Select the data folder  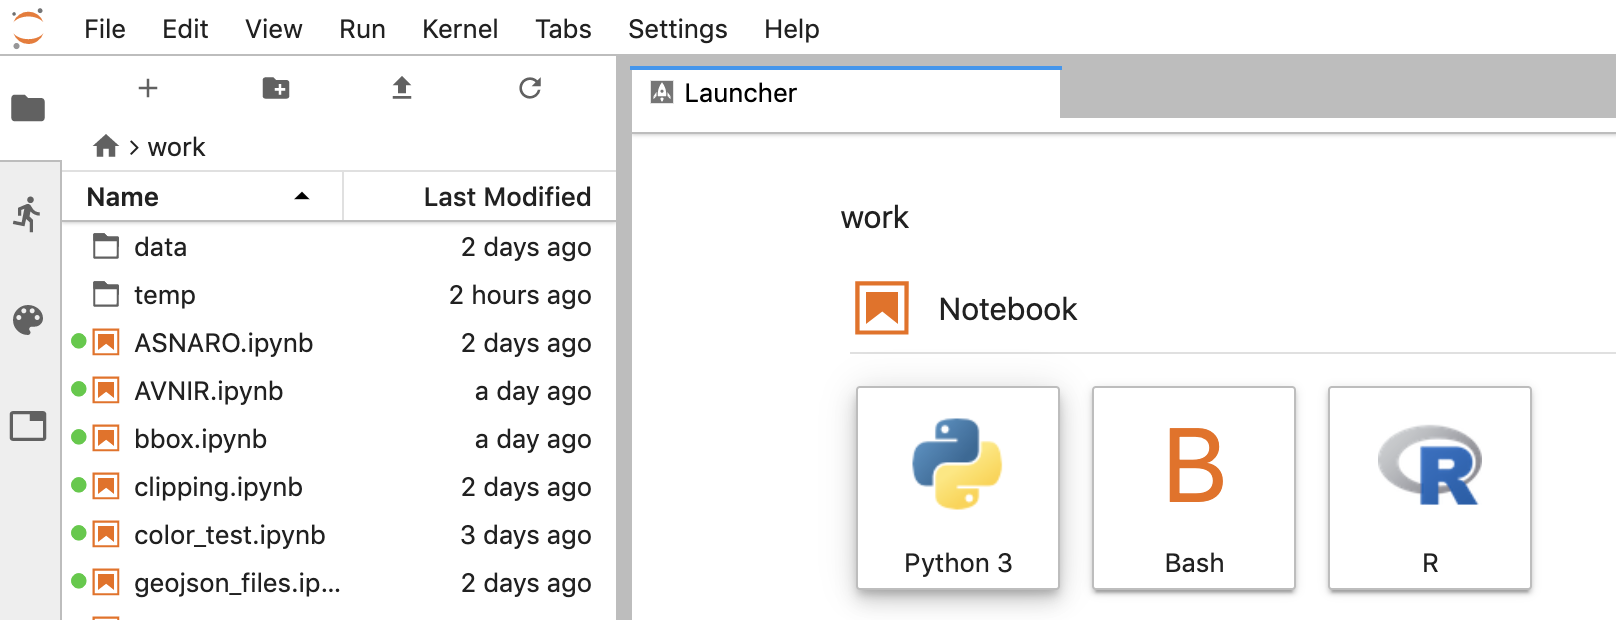point(339,247)
